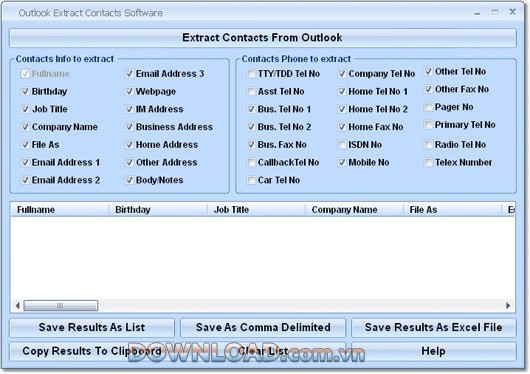Sort by the Birthday column header

tap(158, 210)
